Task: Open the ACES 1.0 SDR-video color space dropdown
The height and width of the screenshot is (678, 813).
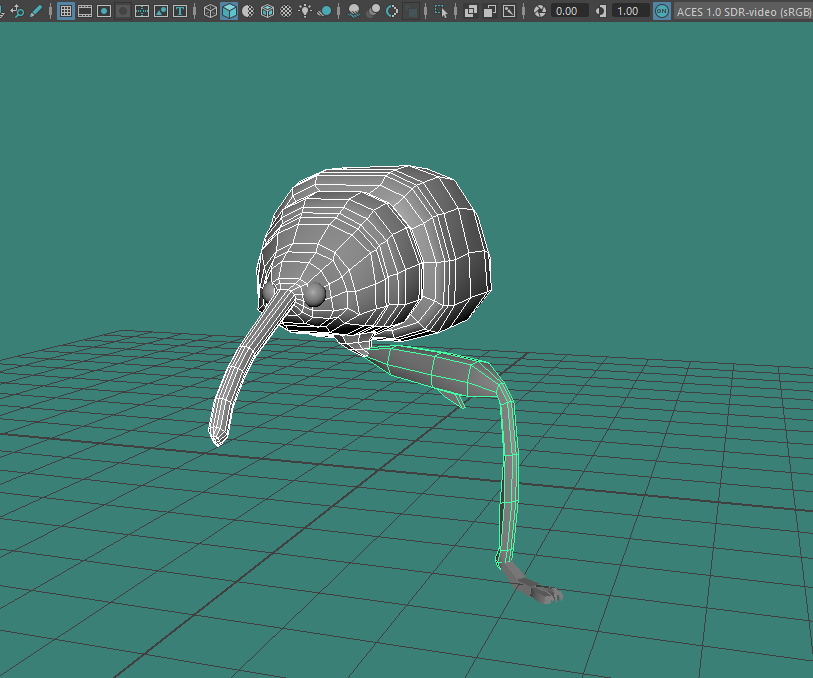Action: (x=744, y=11)
